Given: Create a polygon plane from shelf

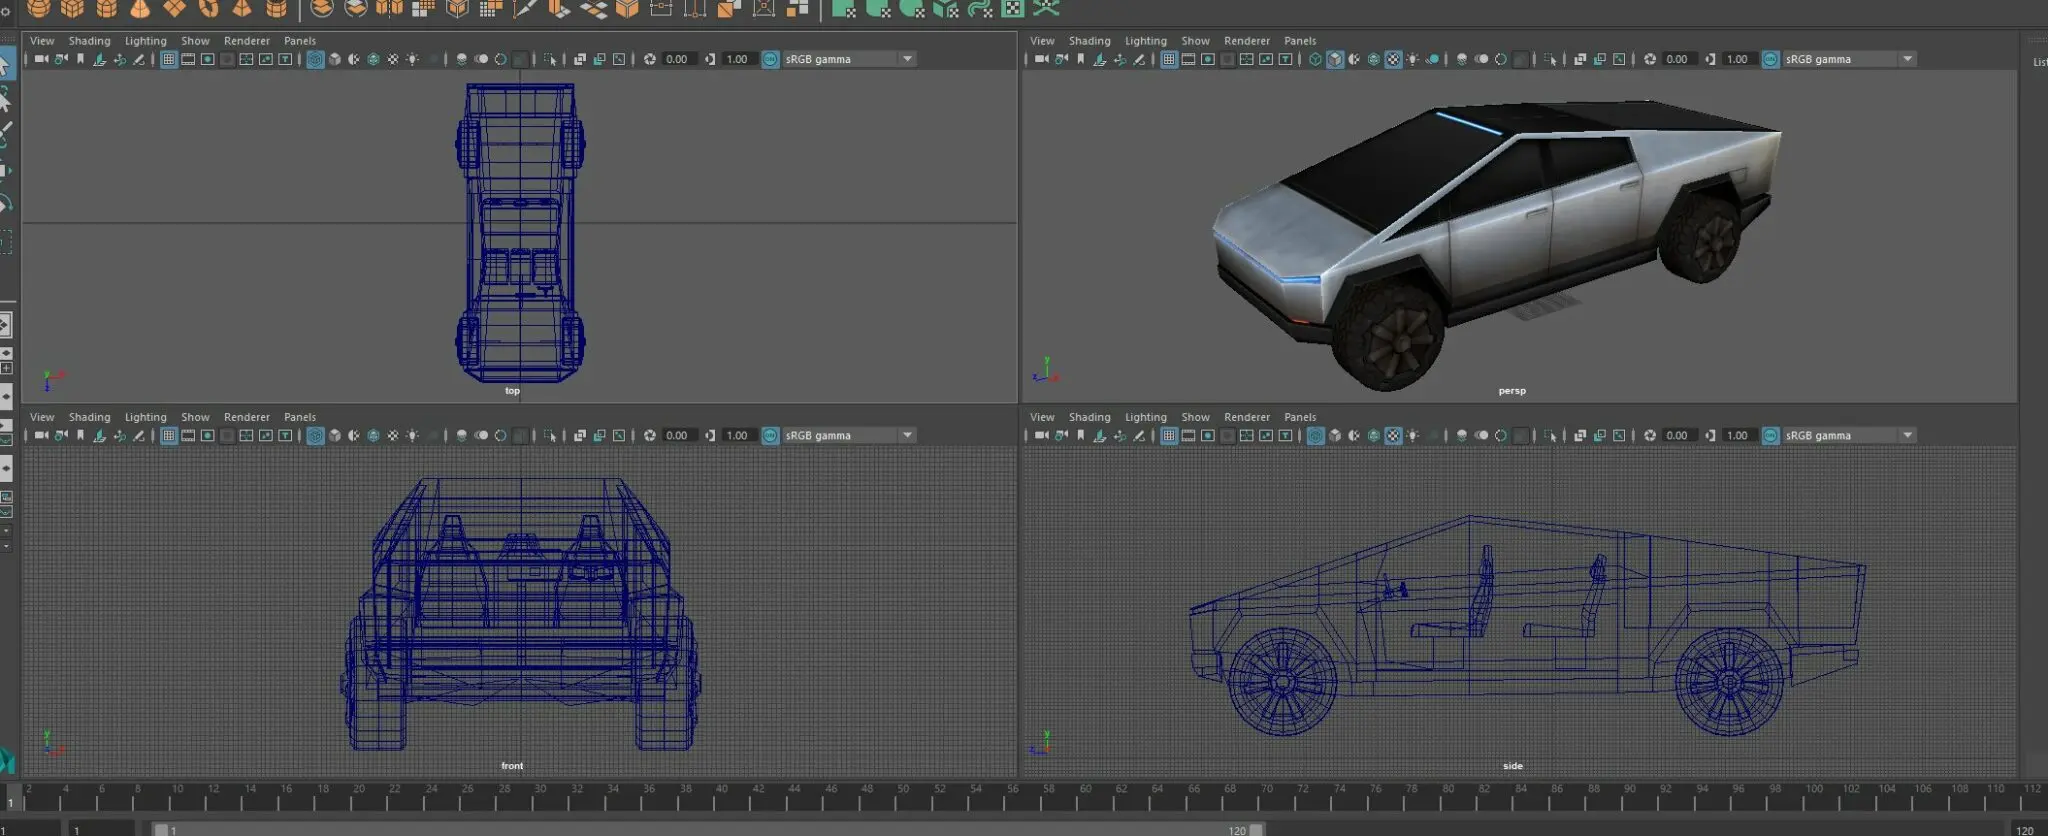Looking at the screenshot, I should click(x=174, y=9).
